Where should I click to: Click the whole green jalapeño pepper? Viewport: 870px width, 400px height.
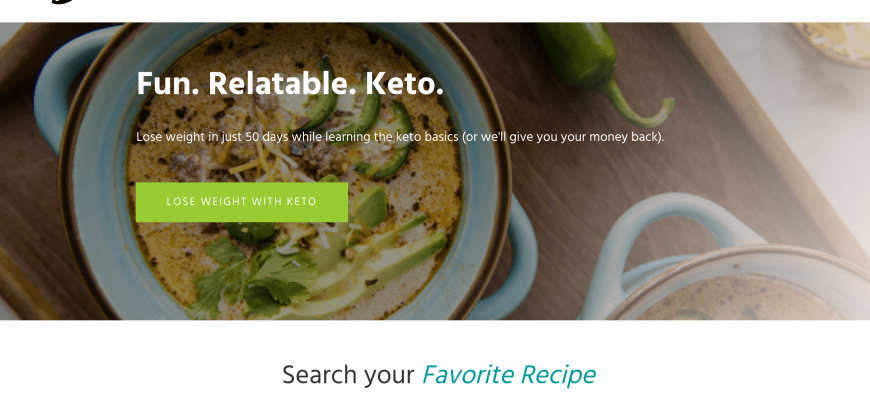(x=590, y=62)
